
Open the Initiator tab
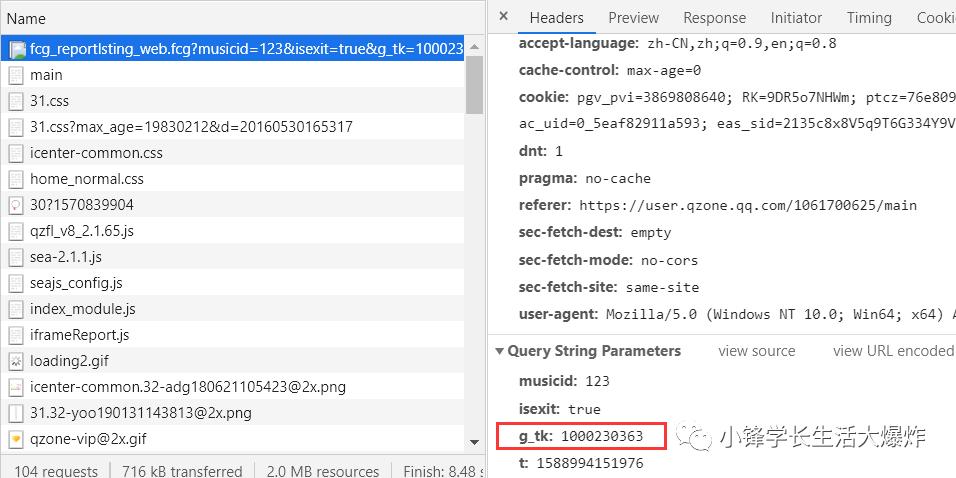tap(796, 18)
